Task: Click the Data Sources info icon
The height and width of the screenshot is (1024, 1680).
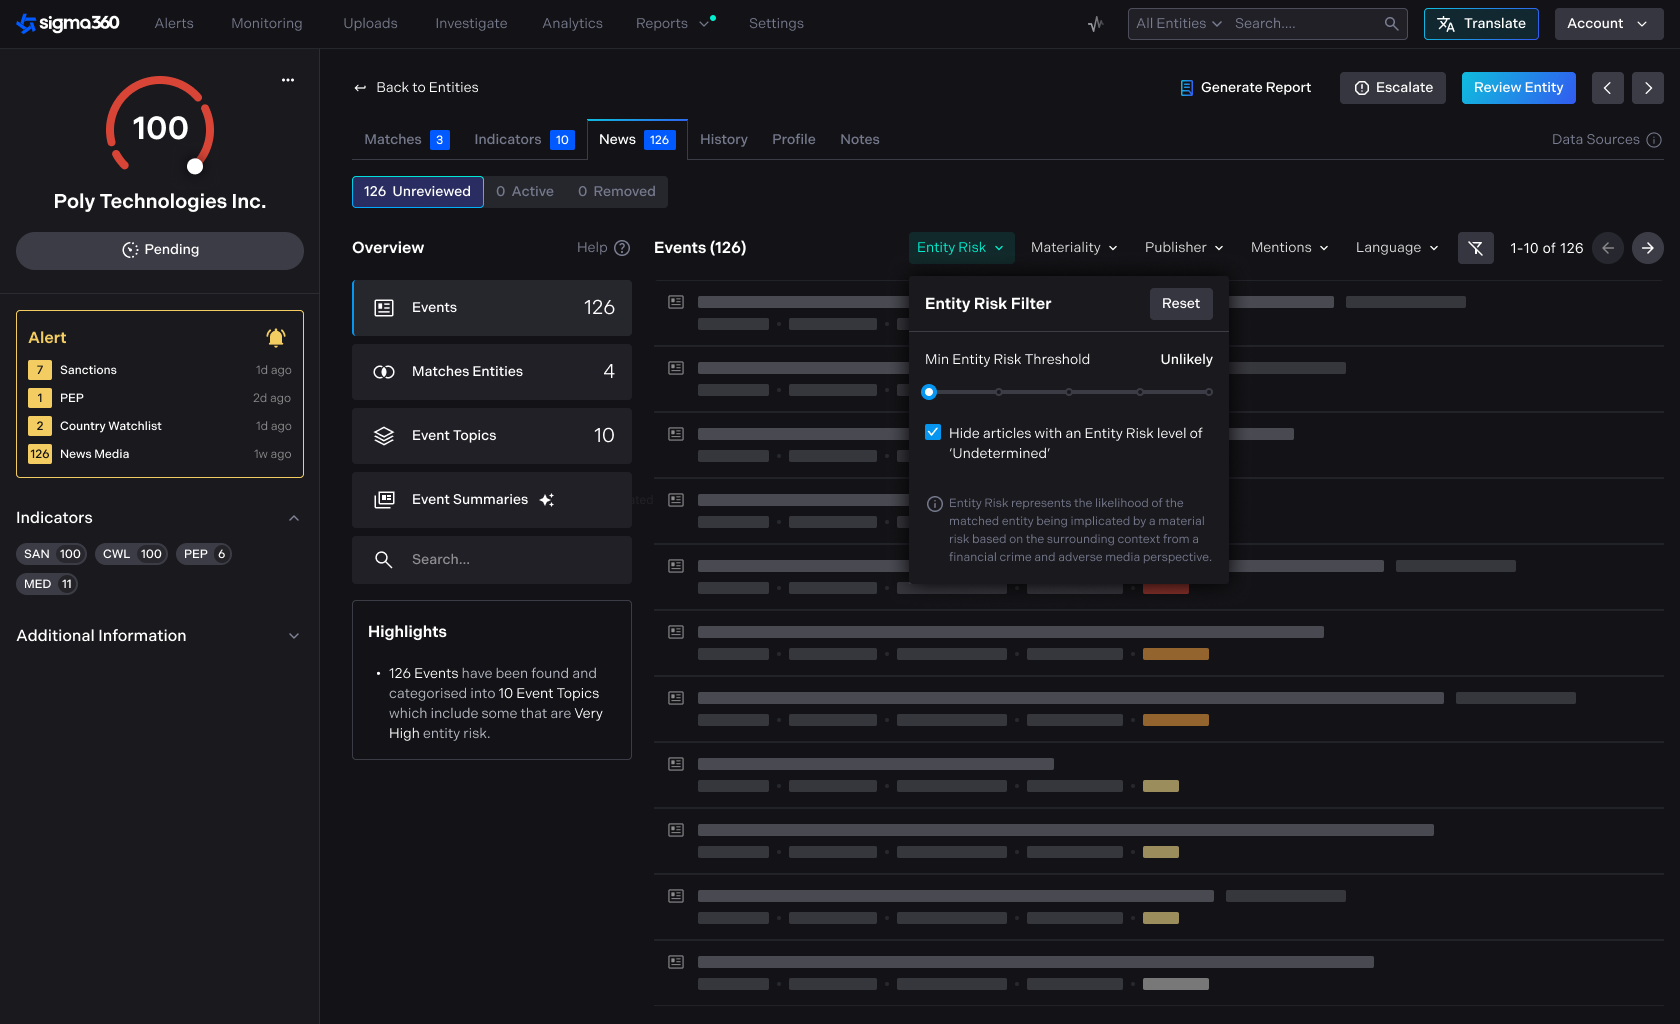Action: [1654, 140]
